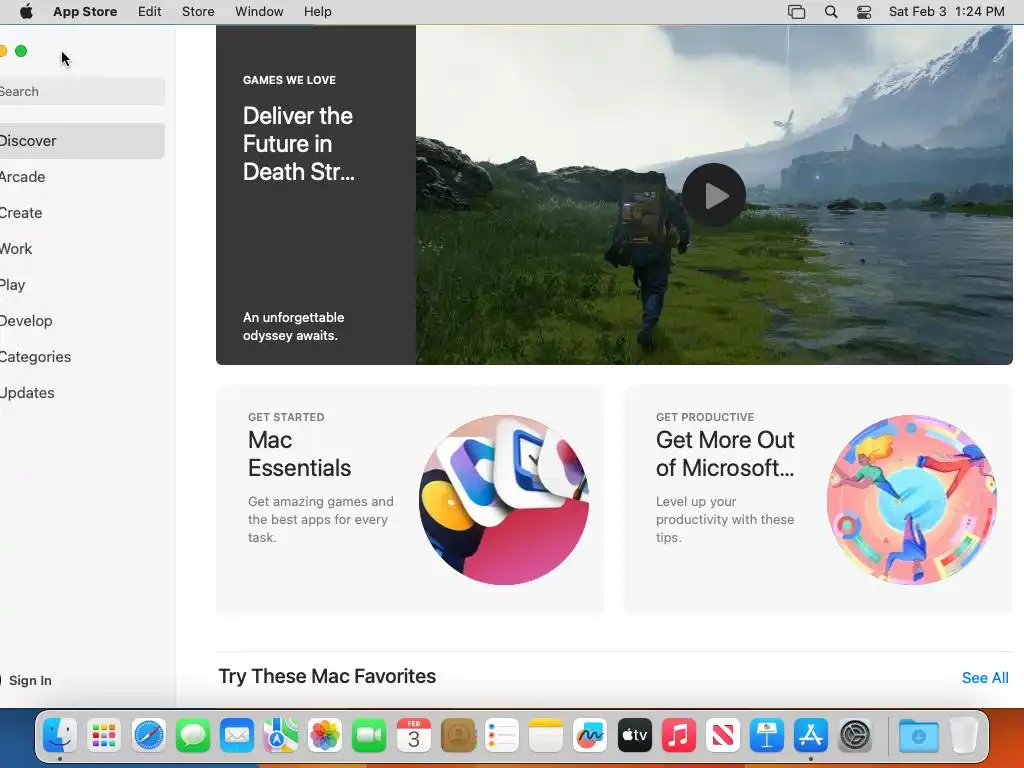Click the date and time in menu bar
Image resolution: width=1024 pixels, height=768 pixels.
tap(946, 12)
